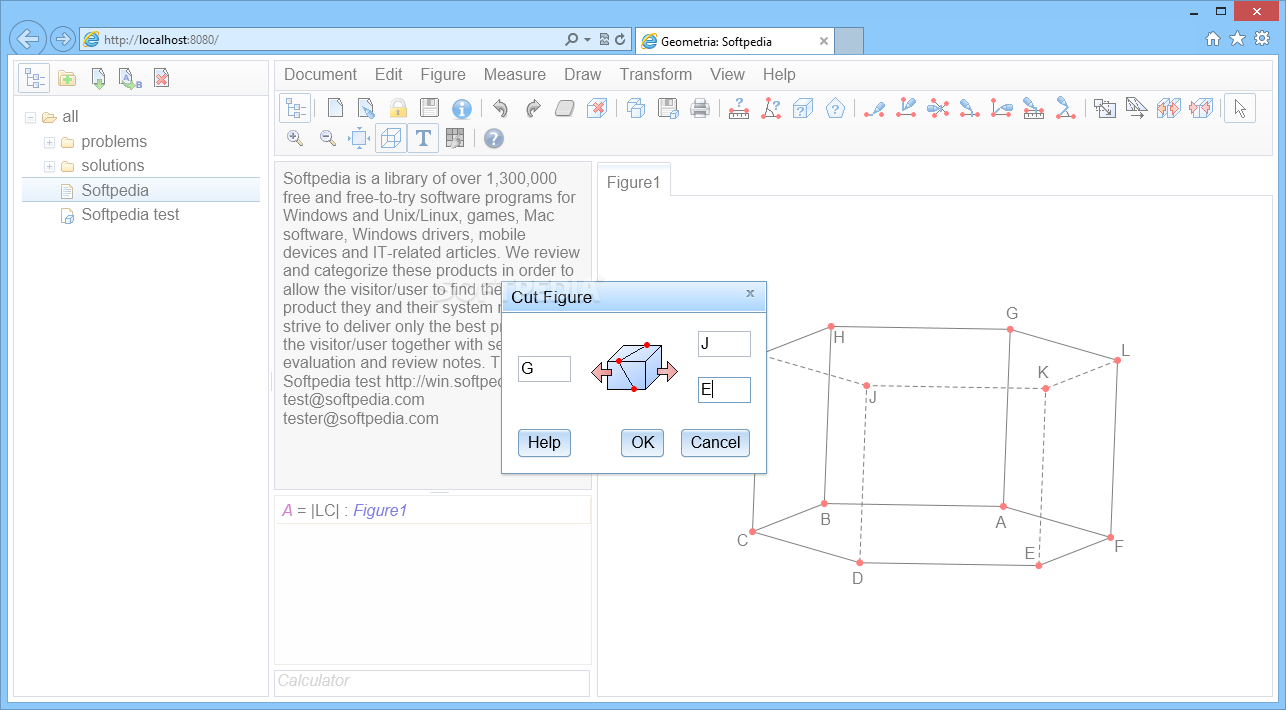Image resolution: width=1286 pixels, height=710 pixels.
Task: Select 'Softpedia test' in tree
Action: pyautogui.click(x=131, y=214)
